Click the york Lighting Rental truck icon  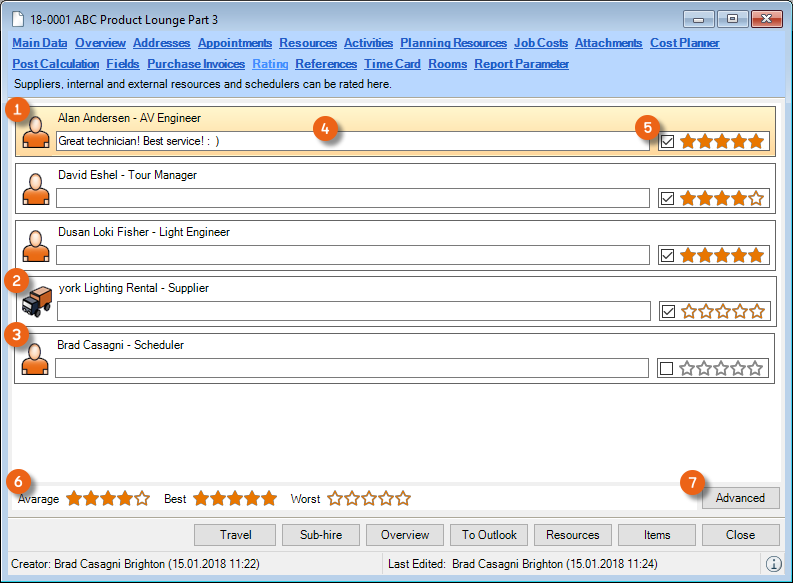point(36,302)
